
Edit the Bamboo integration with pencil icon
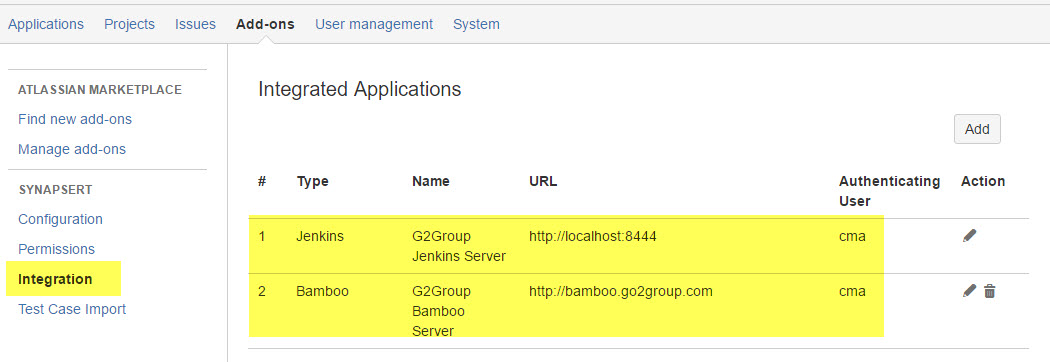coord(969,290)
